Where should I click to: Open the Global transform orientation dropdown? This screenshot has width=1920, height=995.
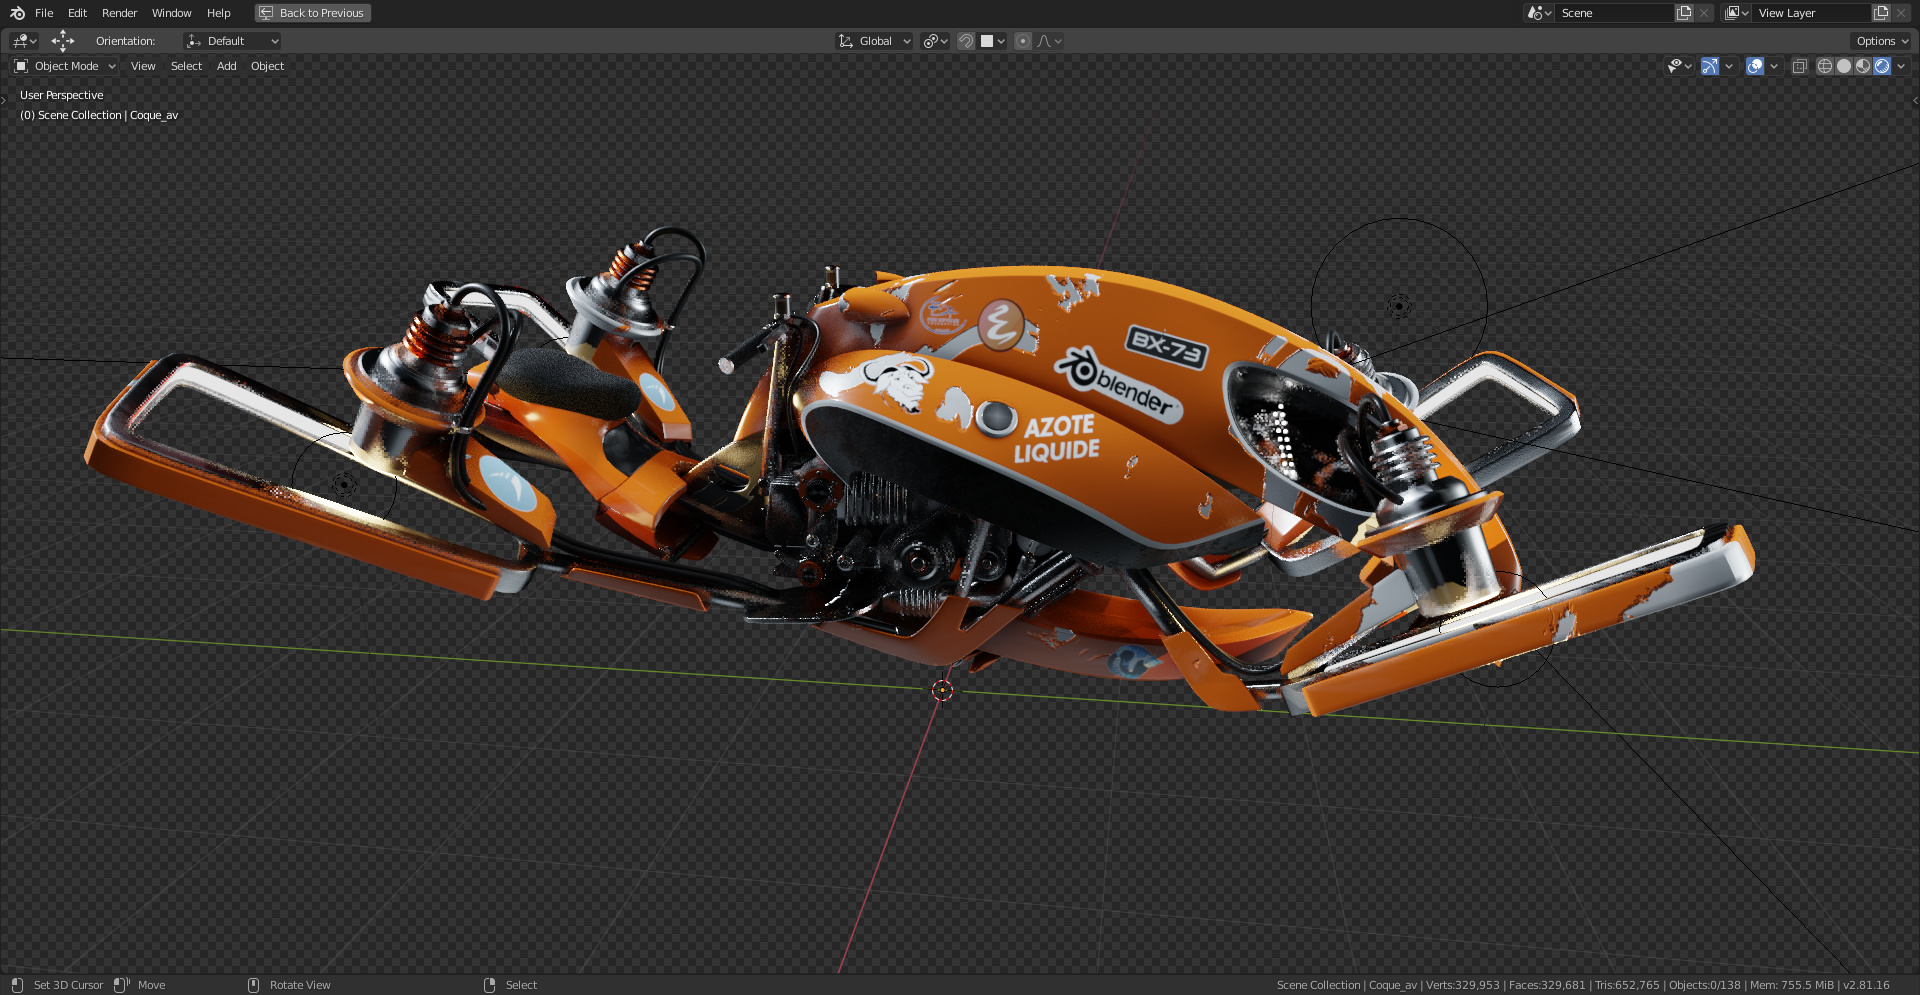tap(874, 41)
